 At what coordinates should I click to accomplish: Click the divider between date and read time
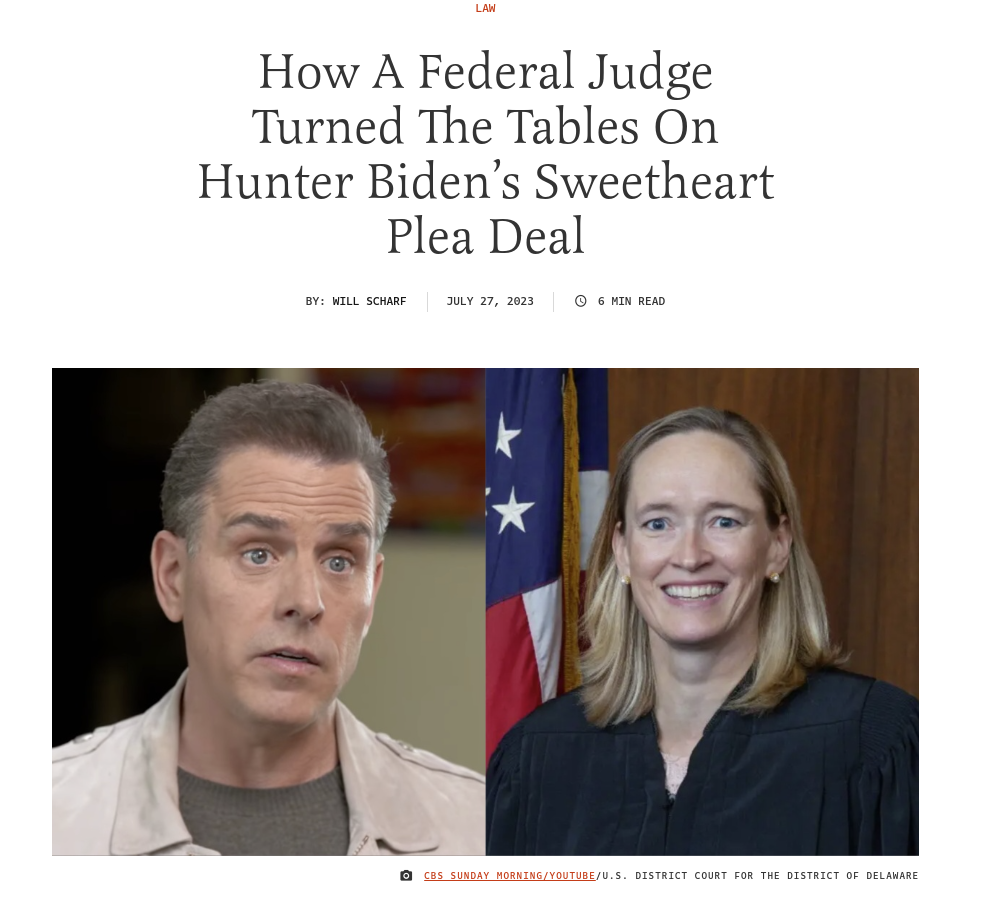[x=554, y=301]
